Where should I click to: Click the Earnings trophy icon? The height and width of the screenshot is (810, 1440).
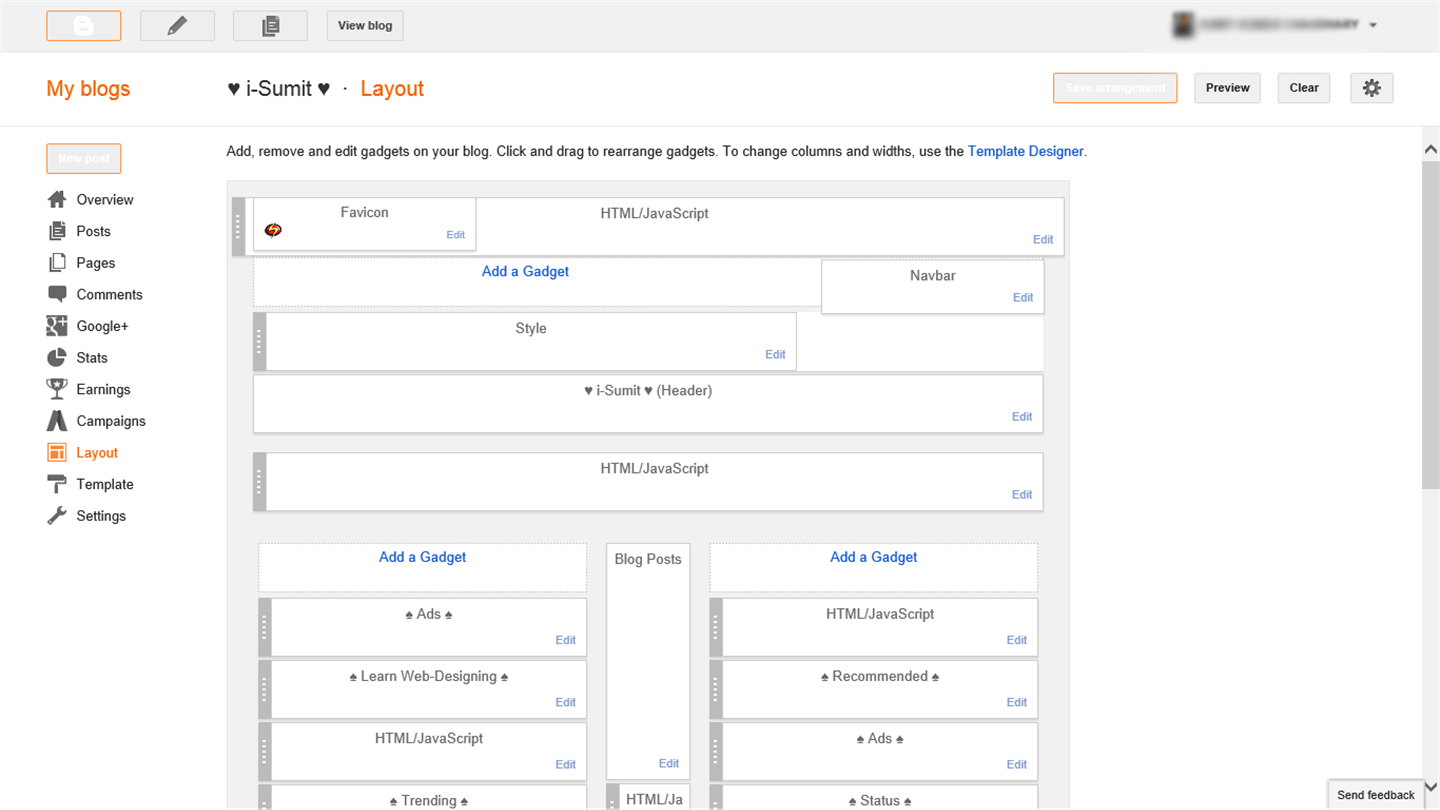point(57,389)
